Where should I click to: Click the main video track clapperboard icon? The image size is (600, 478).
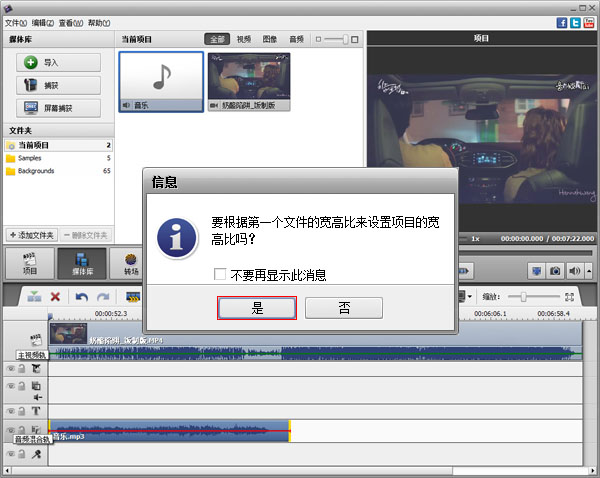[36, 339]
